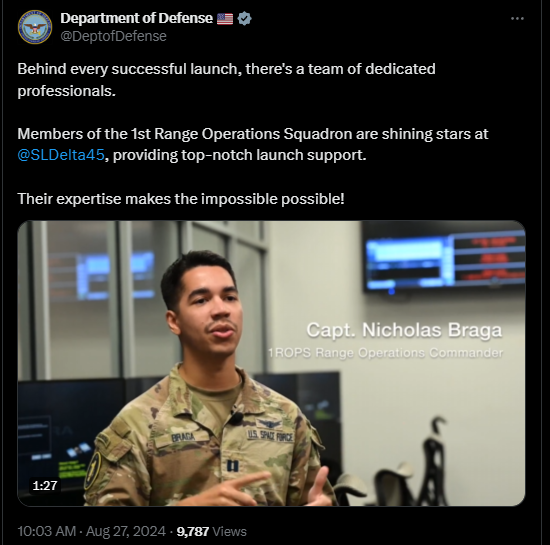View the 9,787 Views analytics

[212, 531]
